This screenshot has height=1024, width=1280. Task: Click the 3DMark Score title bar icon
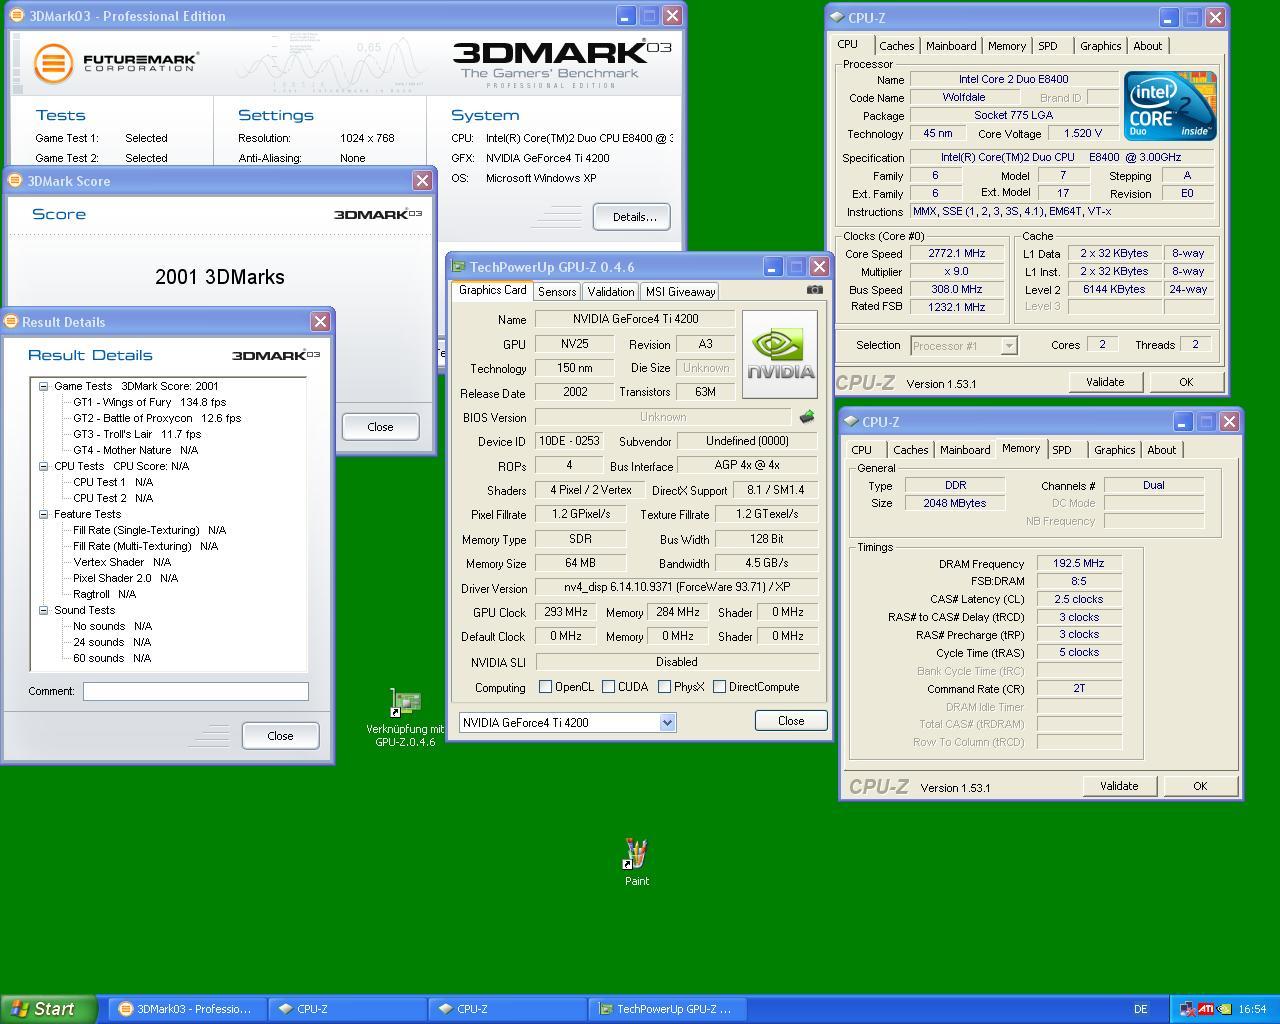coord(15,180)
